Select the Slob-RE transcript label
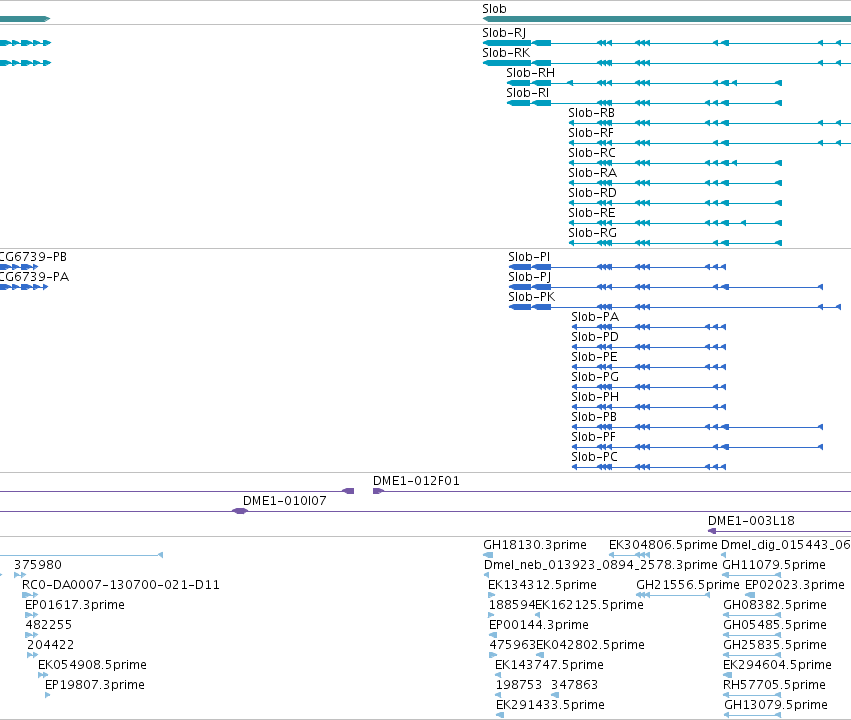The height and width of the screenshot is (720, 851). (x=592, y=213)
